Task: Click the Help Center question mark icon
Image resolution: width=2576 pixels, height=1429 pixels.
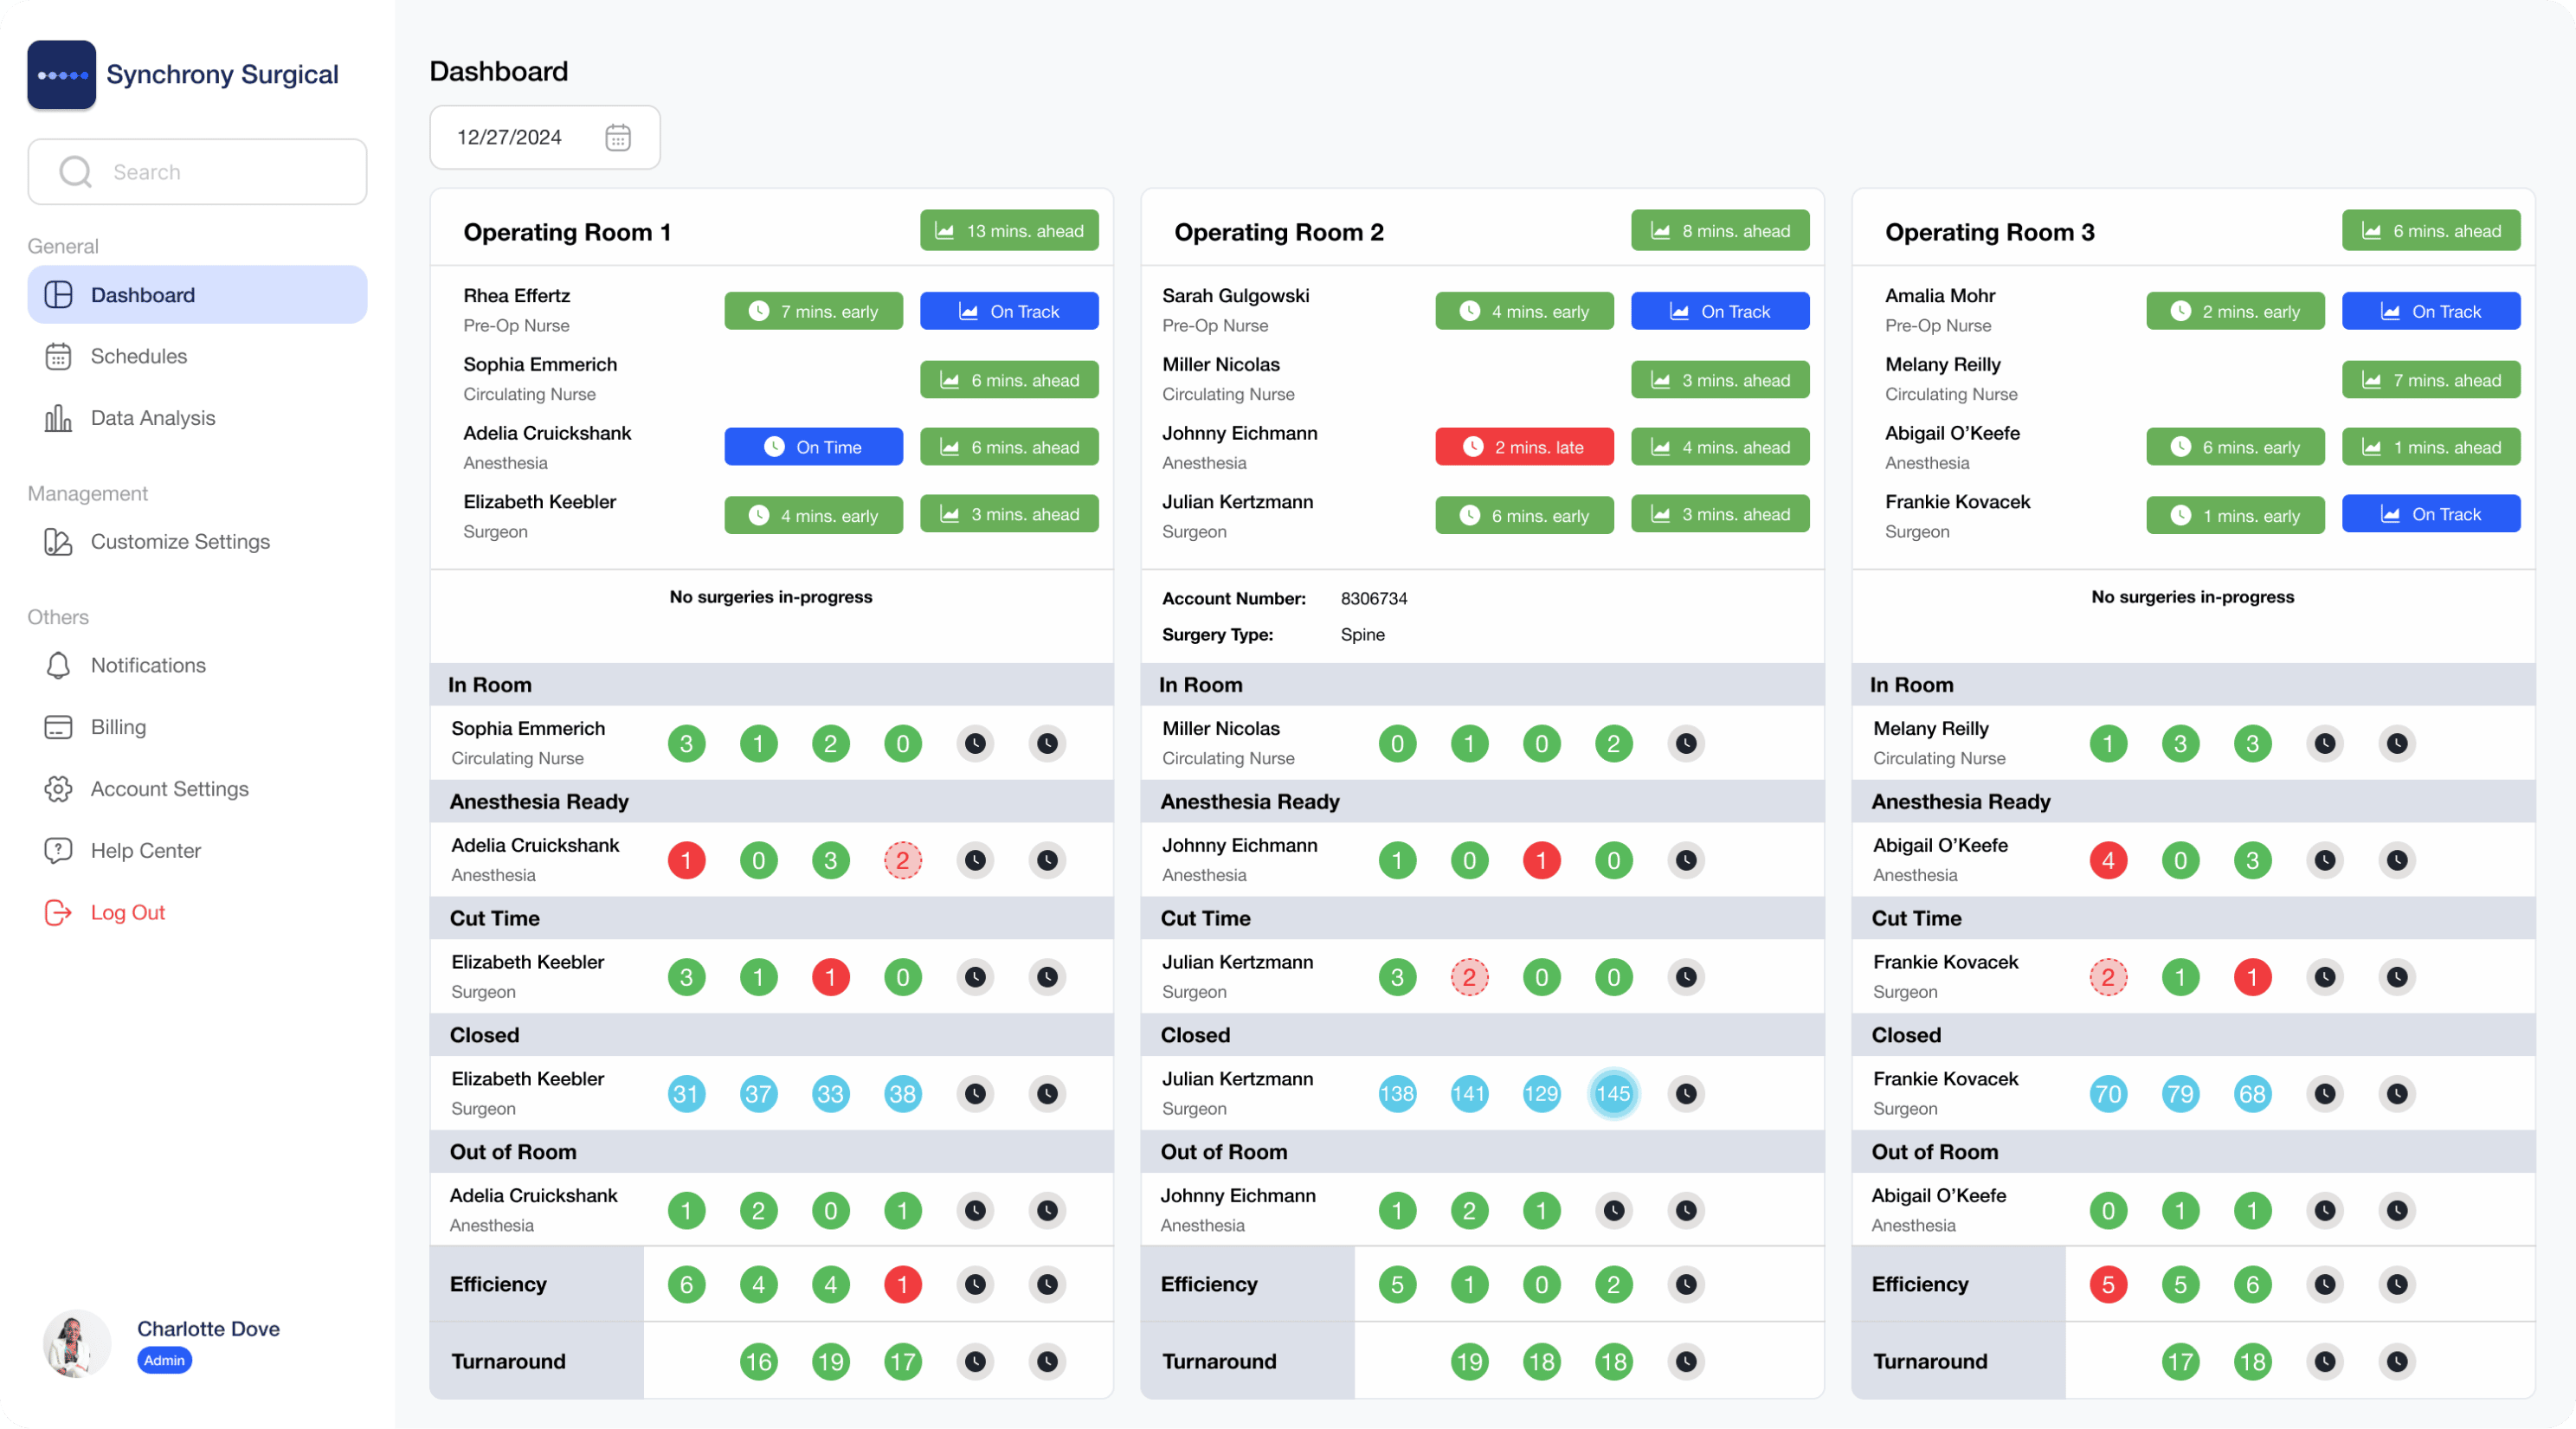Action: (58, 851)
